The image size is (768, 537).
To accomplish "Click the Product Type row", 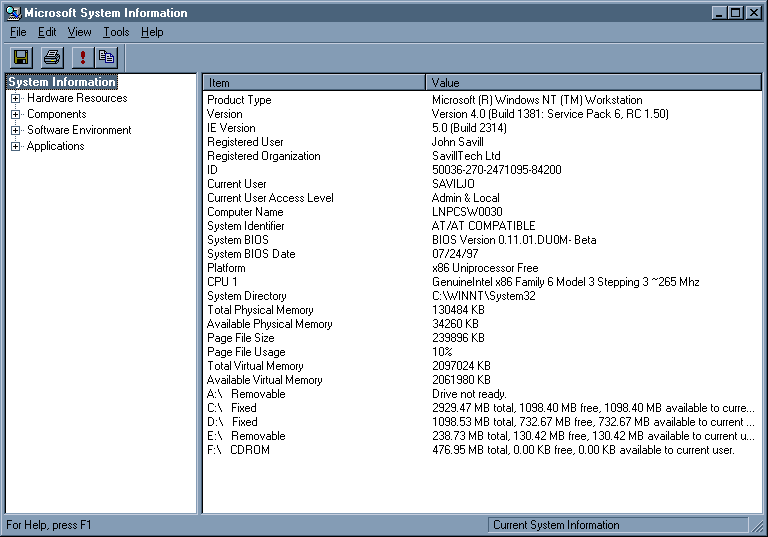I will coord(482,100).
